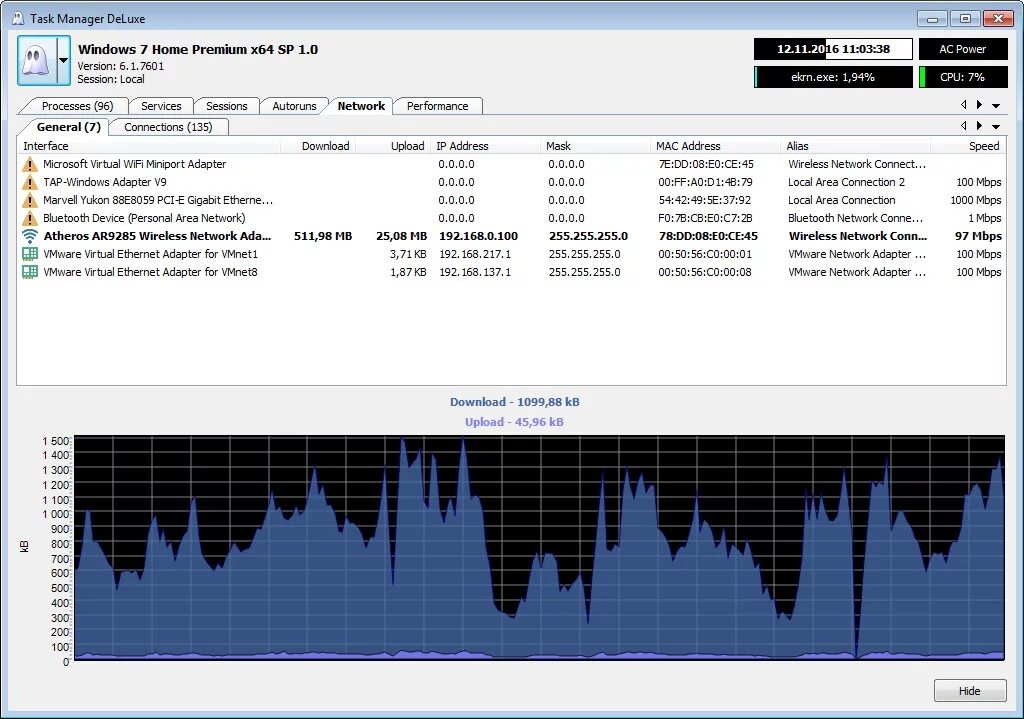The image size is (1024, 719).
Task: Click the Local Area Connection 2 alias
Action: tap(846, 182)
